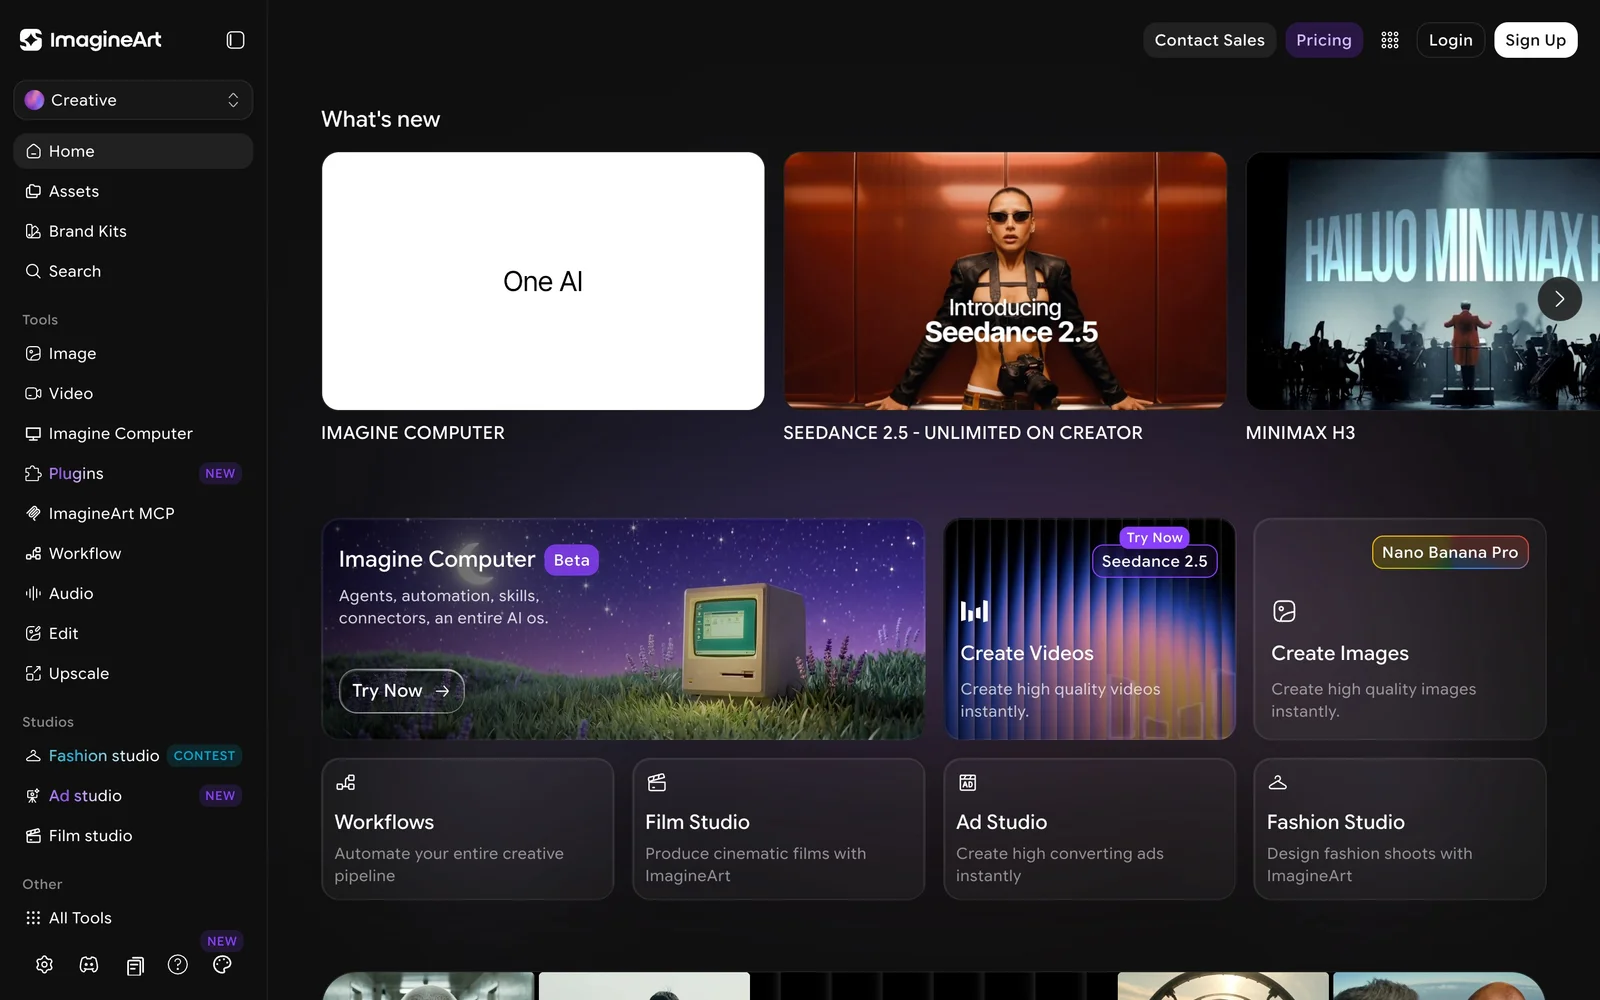Open Film studio in the sidebar

133,836
